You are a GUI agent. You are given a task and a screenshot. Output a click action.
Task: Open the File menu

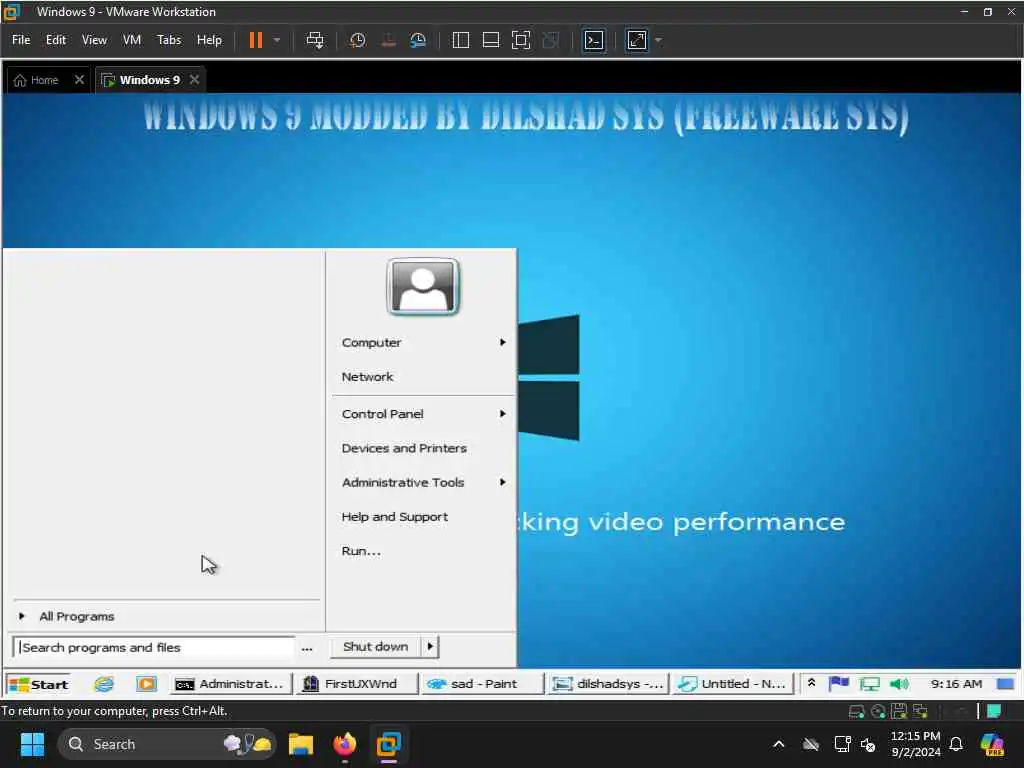point(21,40)
